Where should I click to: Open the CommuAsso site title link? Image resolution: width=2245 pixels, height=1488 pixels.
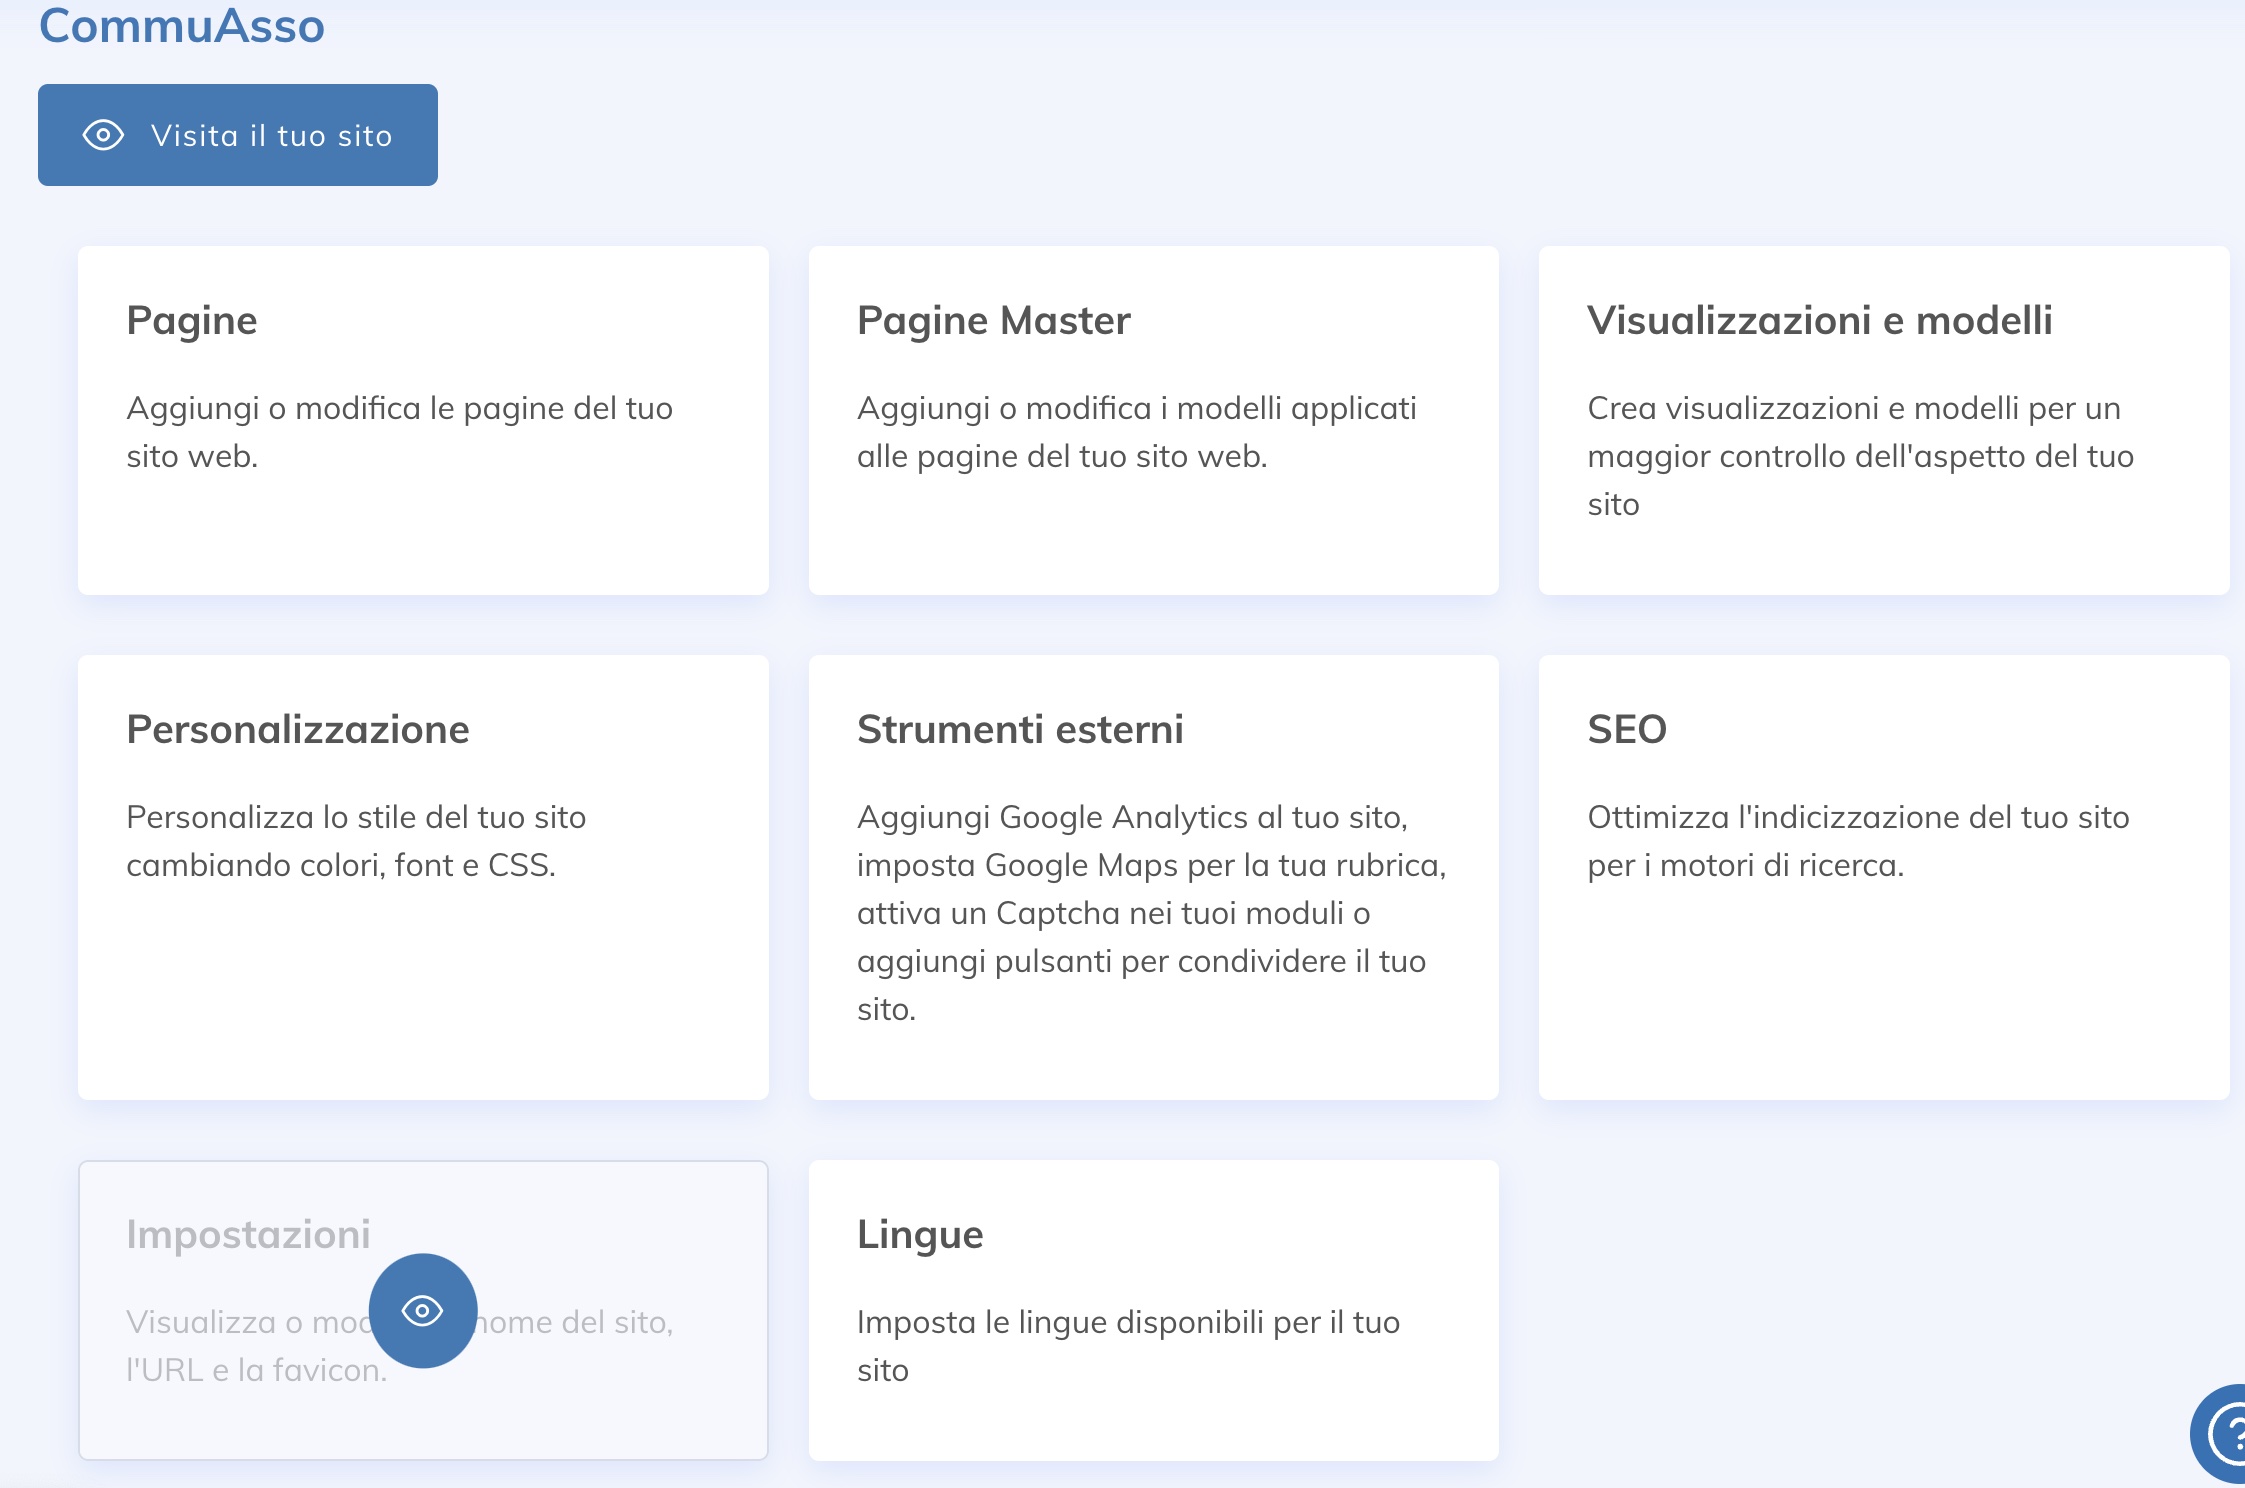[x=181, y=25]
